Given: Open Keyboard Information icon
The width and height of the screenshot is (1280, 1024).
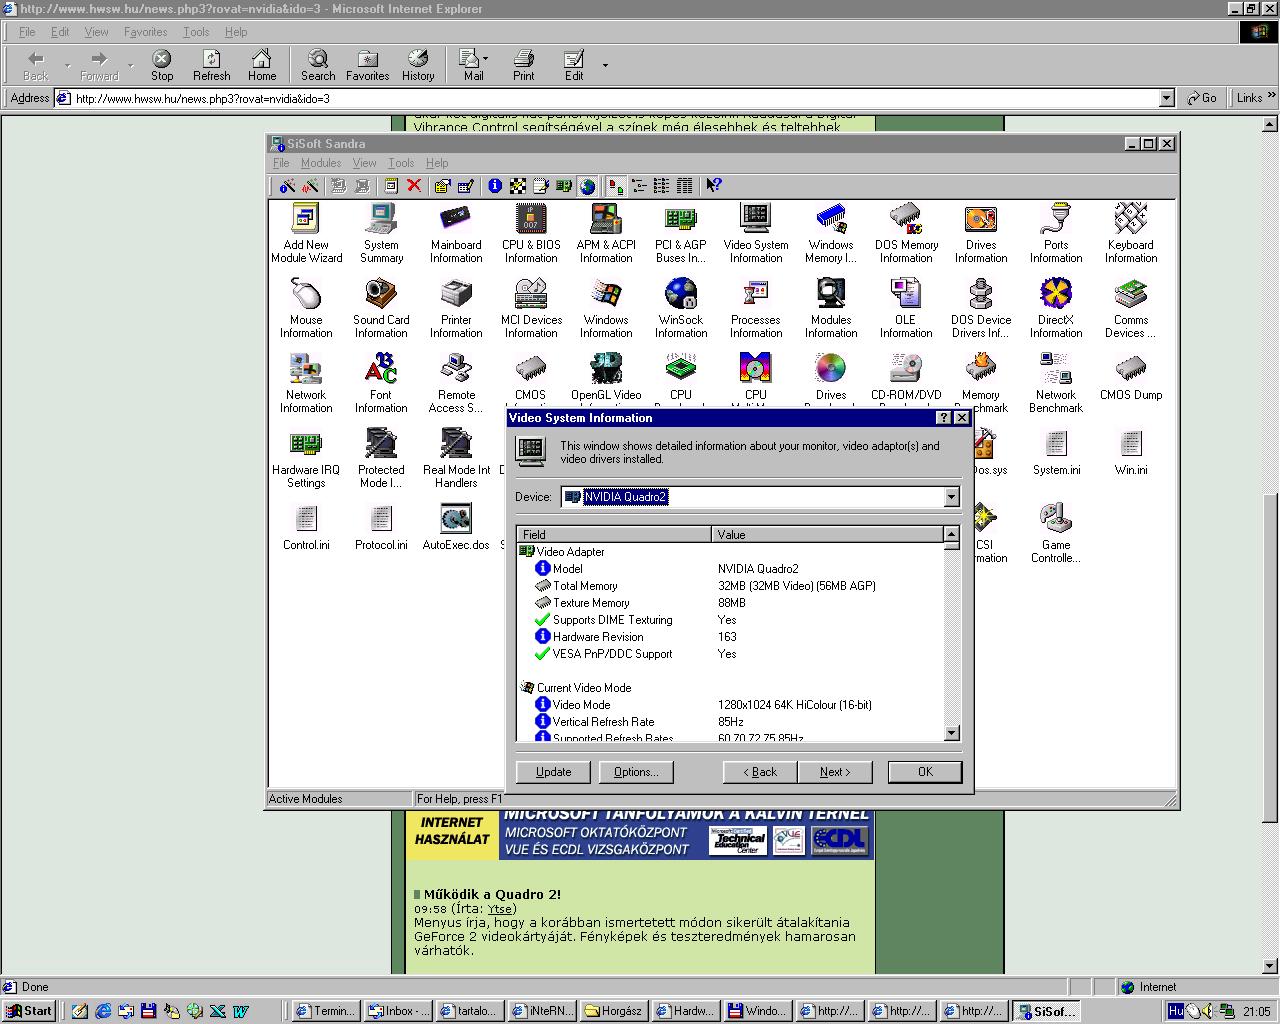Looking at the screenshot, I should (1131, 232).
